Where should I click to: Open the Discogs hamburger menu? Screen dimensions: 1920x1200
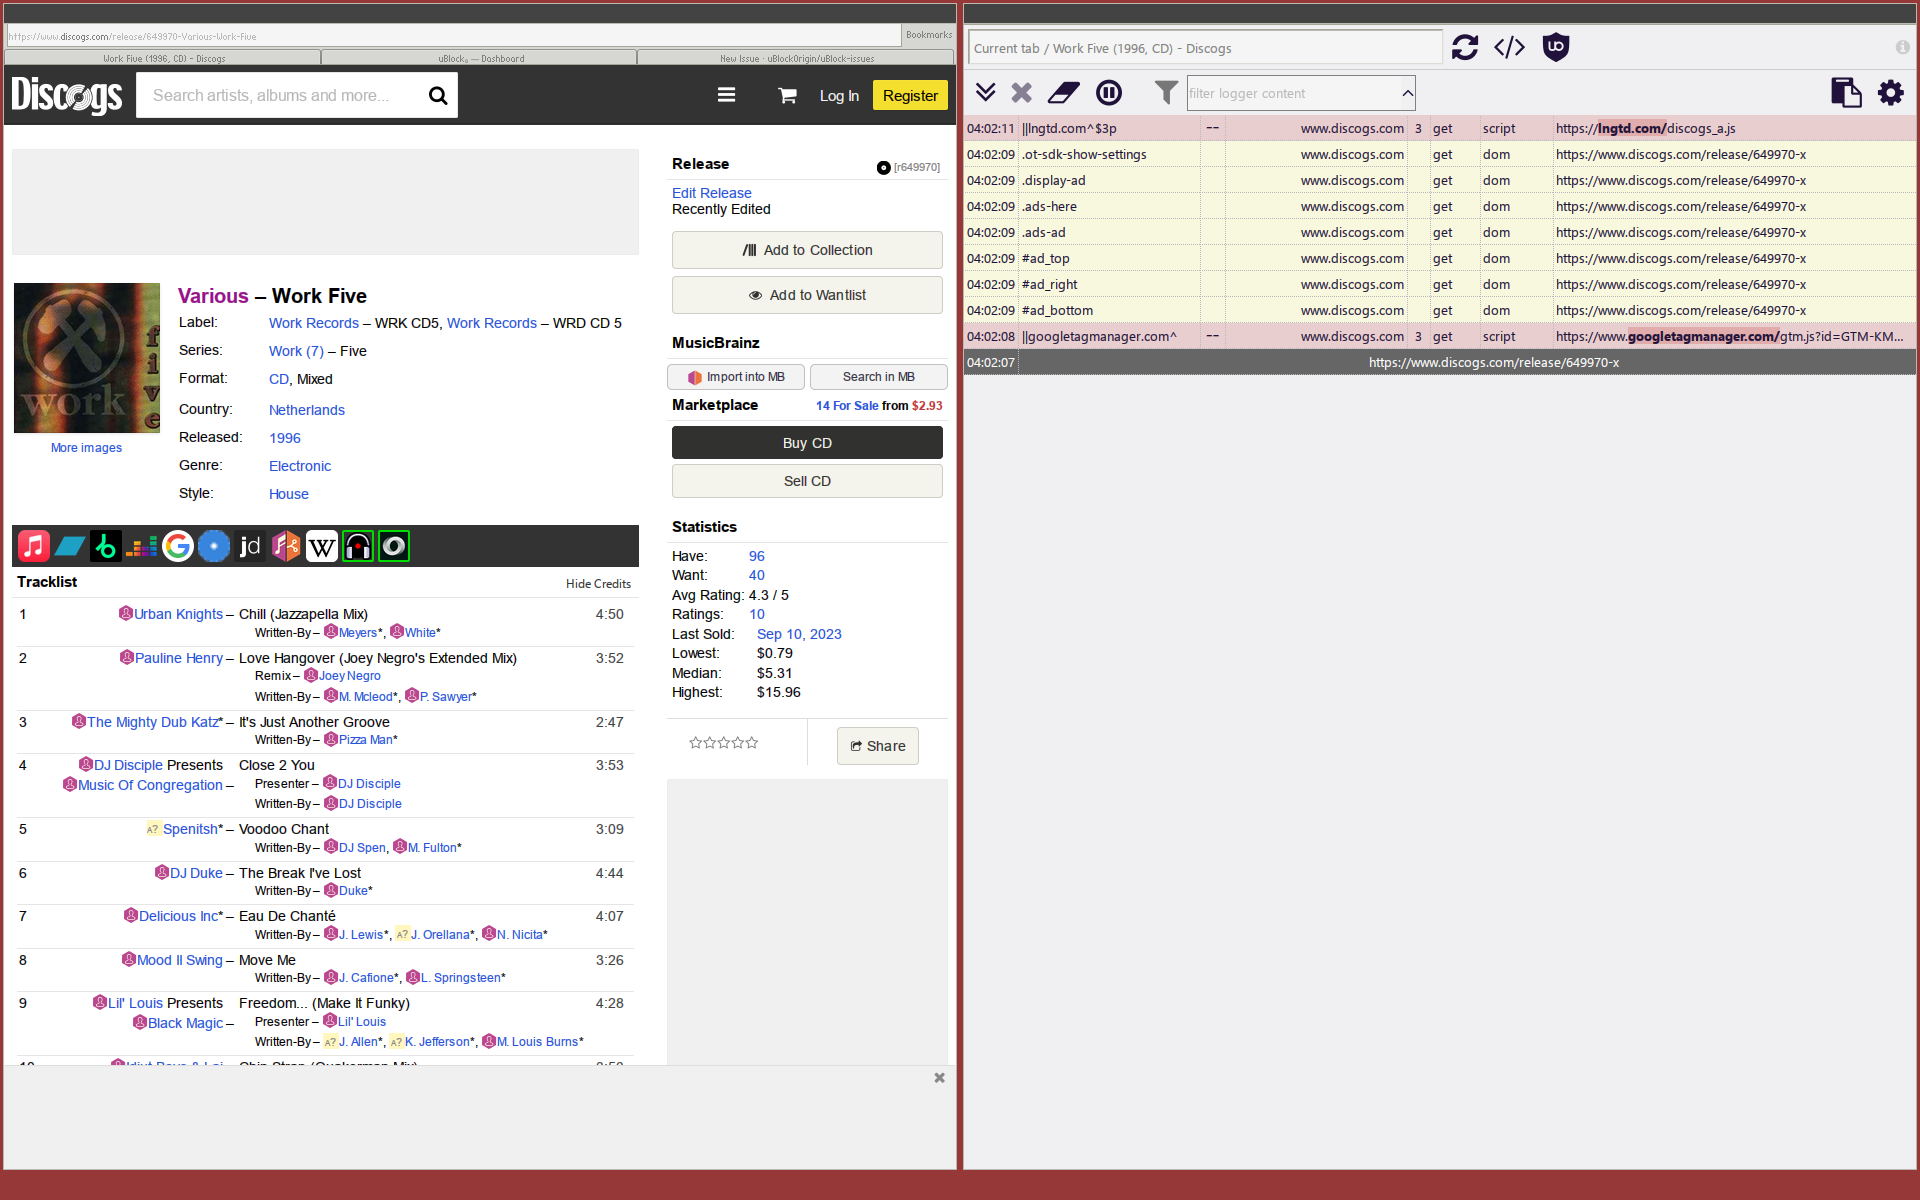tap(726, 94)
